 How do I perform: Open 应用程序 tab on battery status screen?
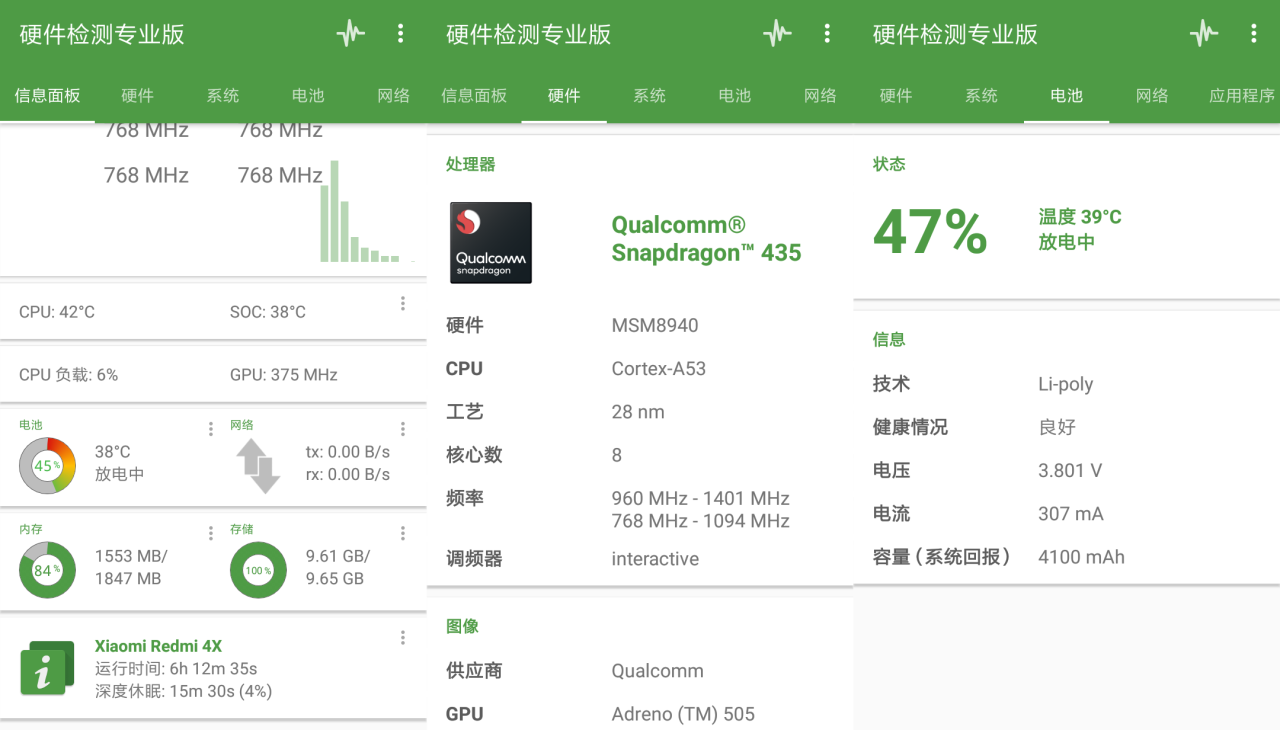1242,96
